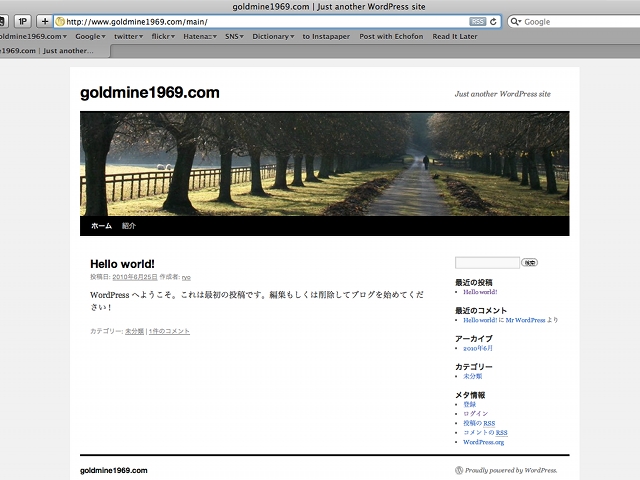Click the post date 2010年6月25日 link
Viewport: 640px width, 480px height.
point(135,277)
